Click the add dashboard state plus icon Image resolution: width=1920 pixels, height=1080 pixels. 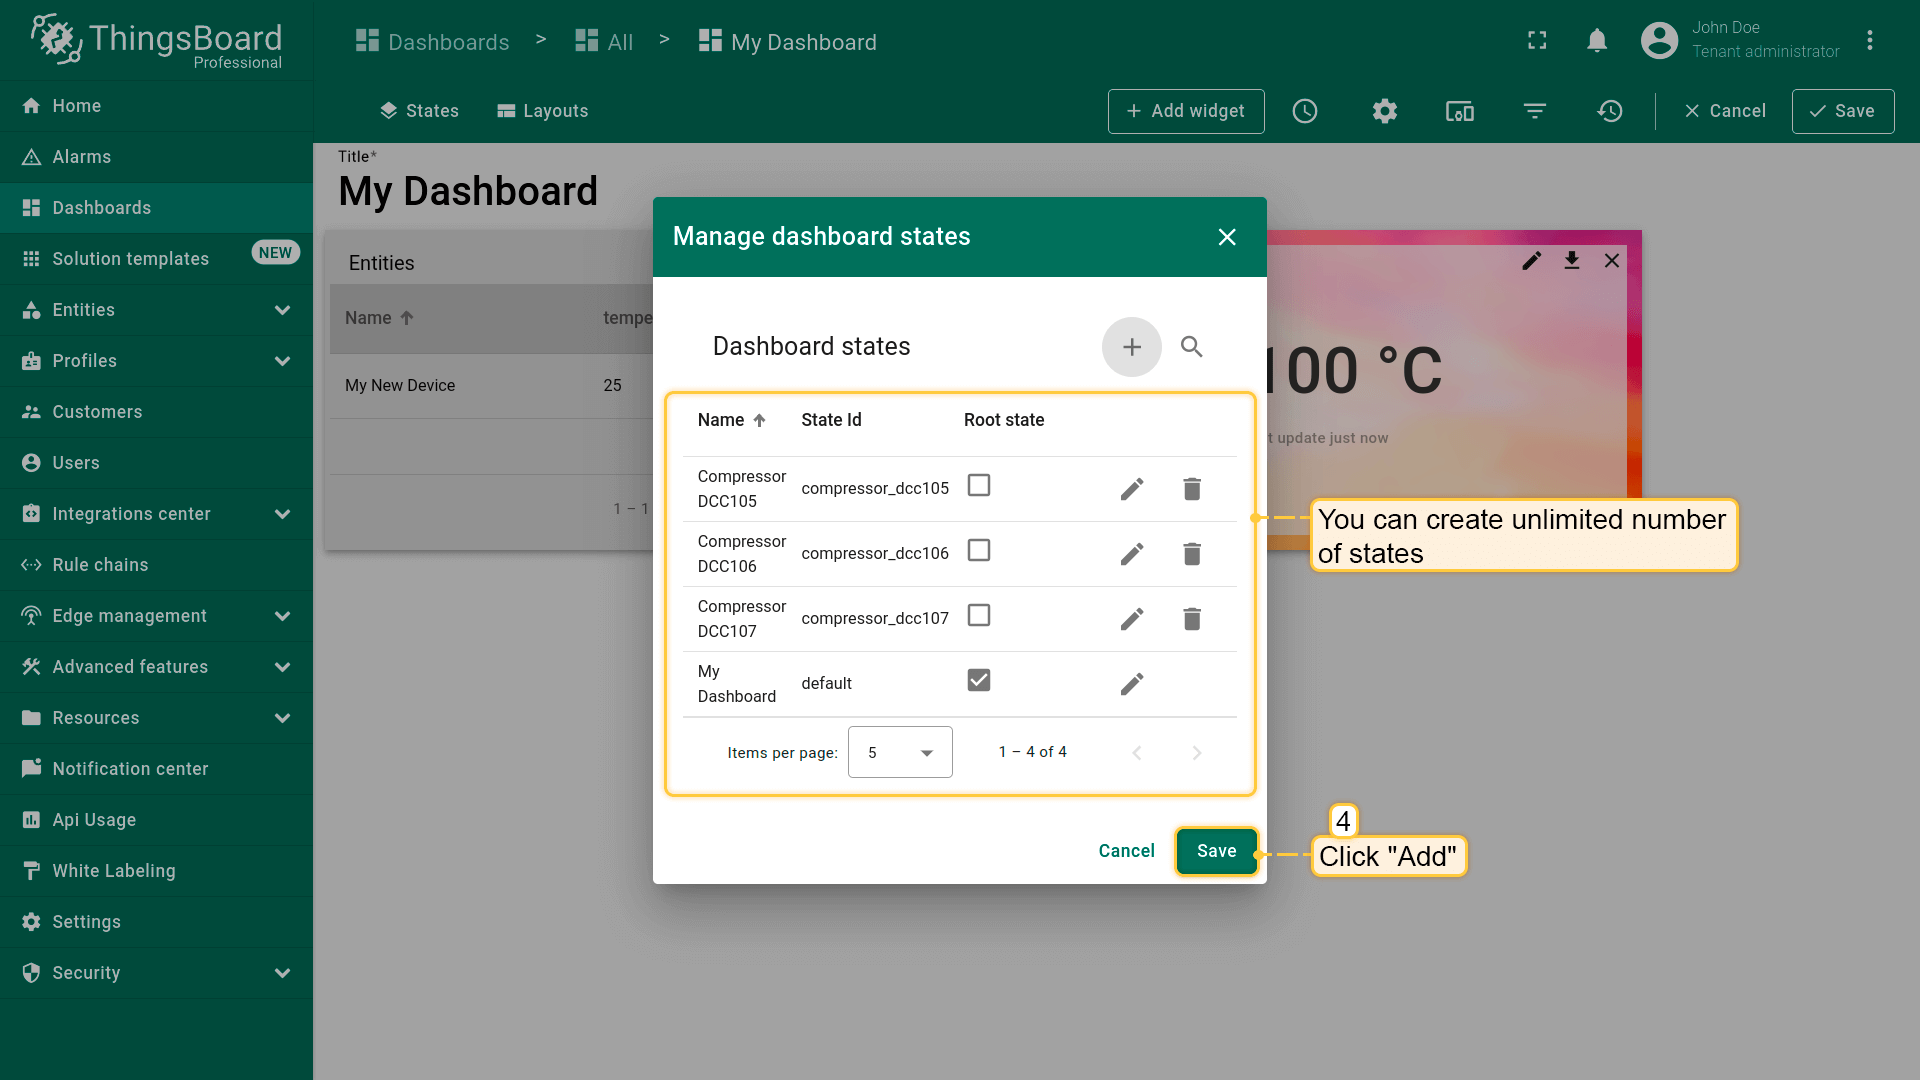coord(1131,347)
